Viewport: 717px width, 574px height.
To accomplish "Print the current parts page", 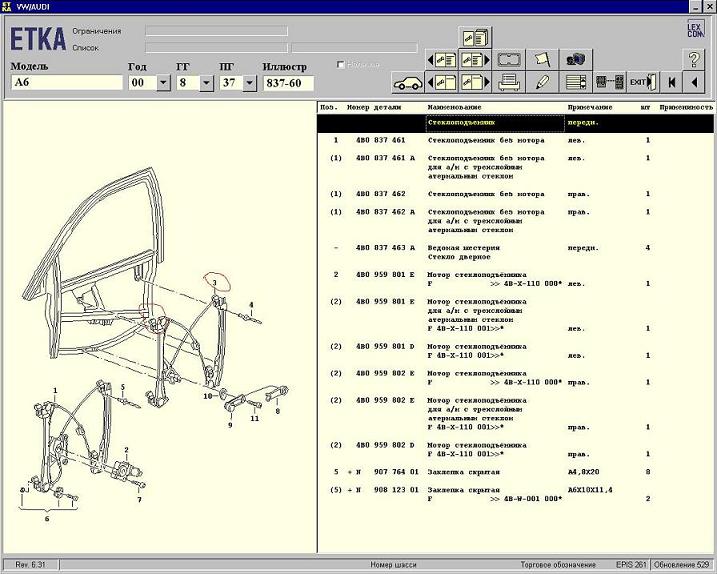I will point(508,82).
